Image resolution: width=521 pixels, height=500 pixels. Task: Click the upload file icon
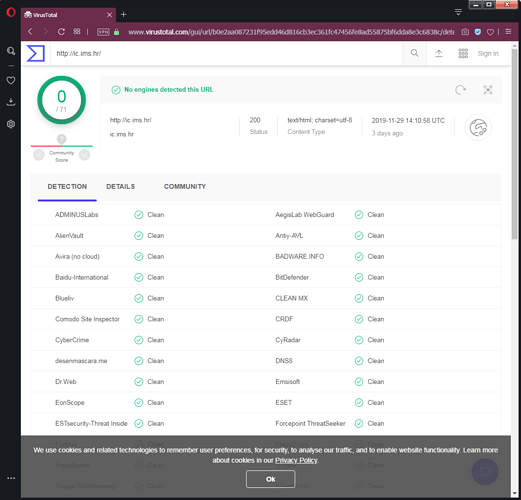(439, 53)
